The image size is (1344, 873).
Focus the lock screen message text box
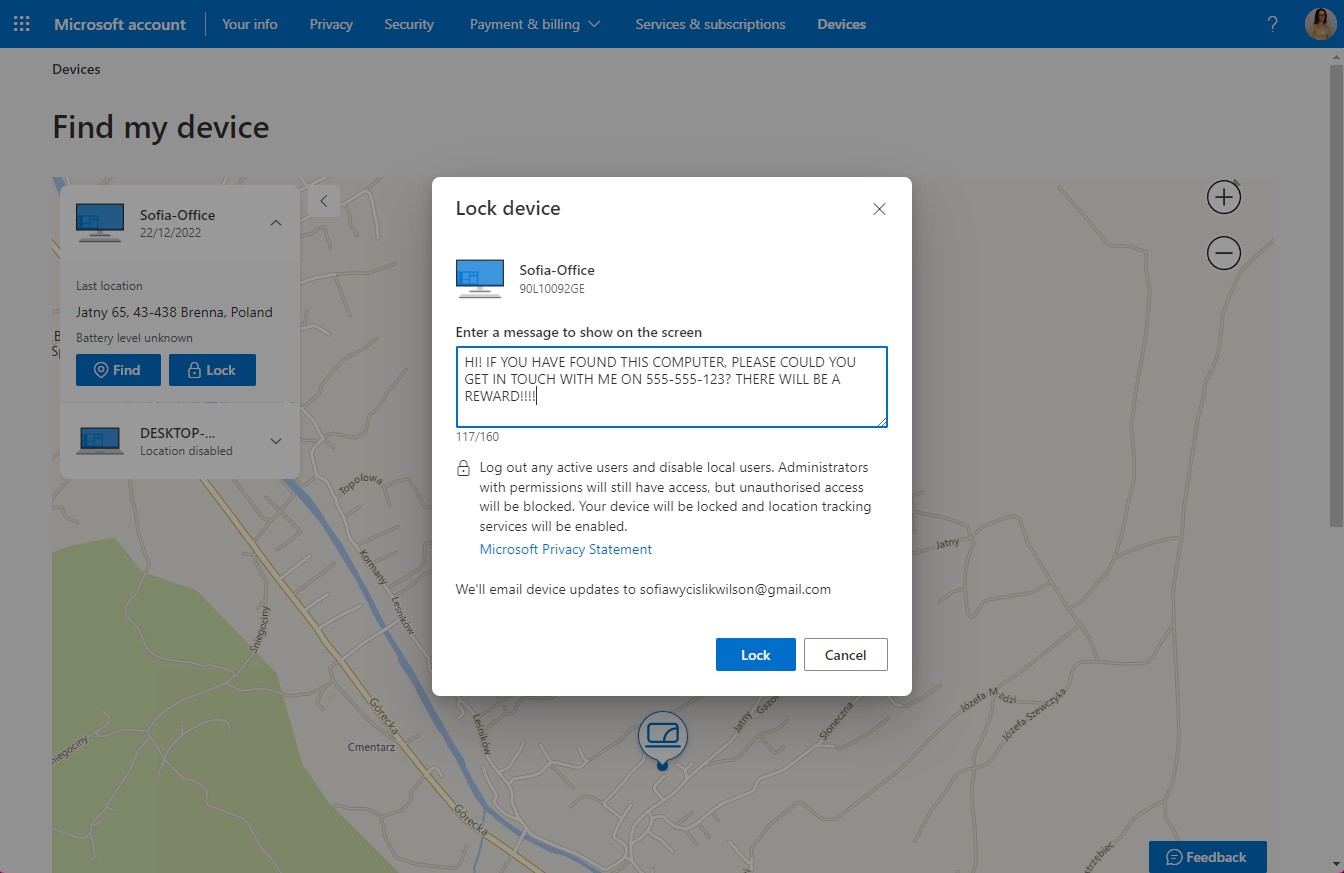coord(672,388)
